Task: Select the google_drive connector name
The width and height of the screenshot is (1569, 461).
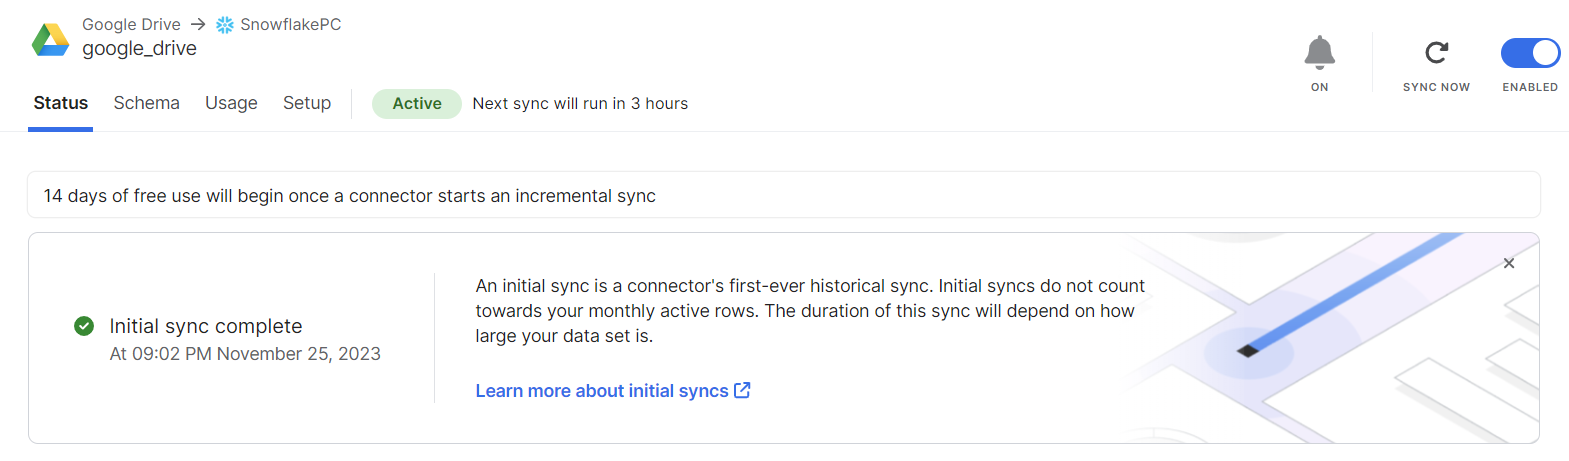Action: click(x=139, y=48)
